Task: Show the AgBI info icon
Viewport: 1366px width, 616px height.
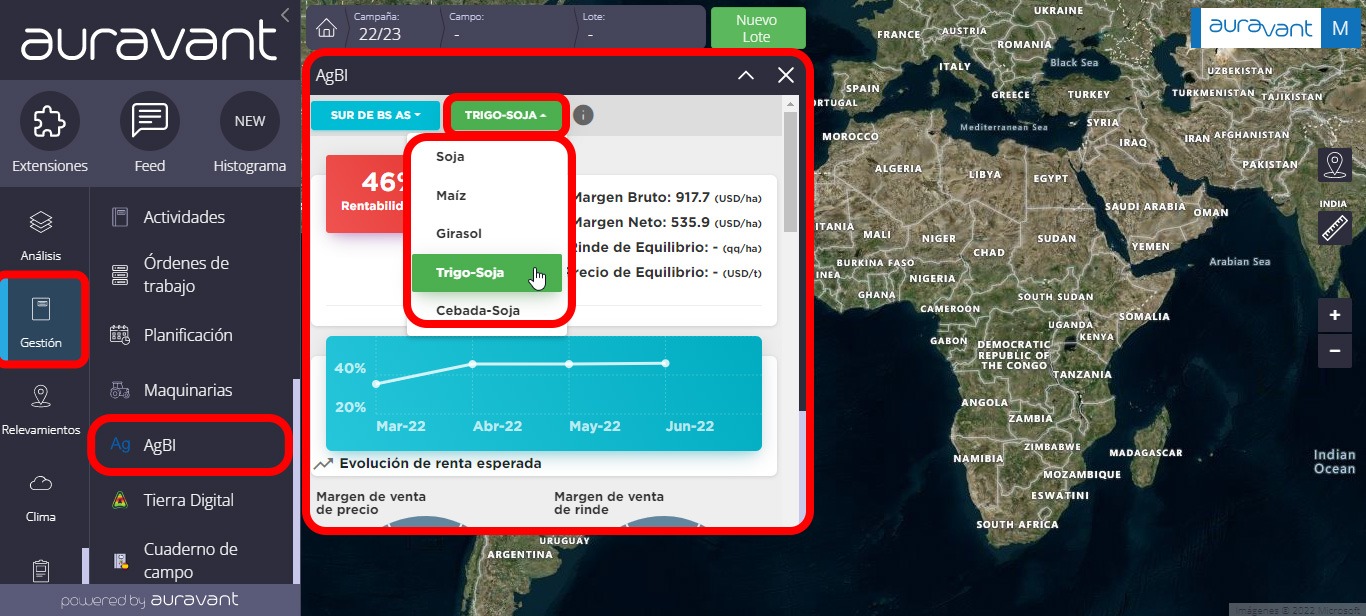Action: tap(583, 115)
